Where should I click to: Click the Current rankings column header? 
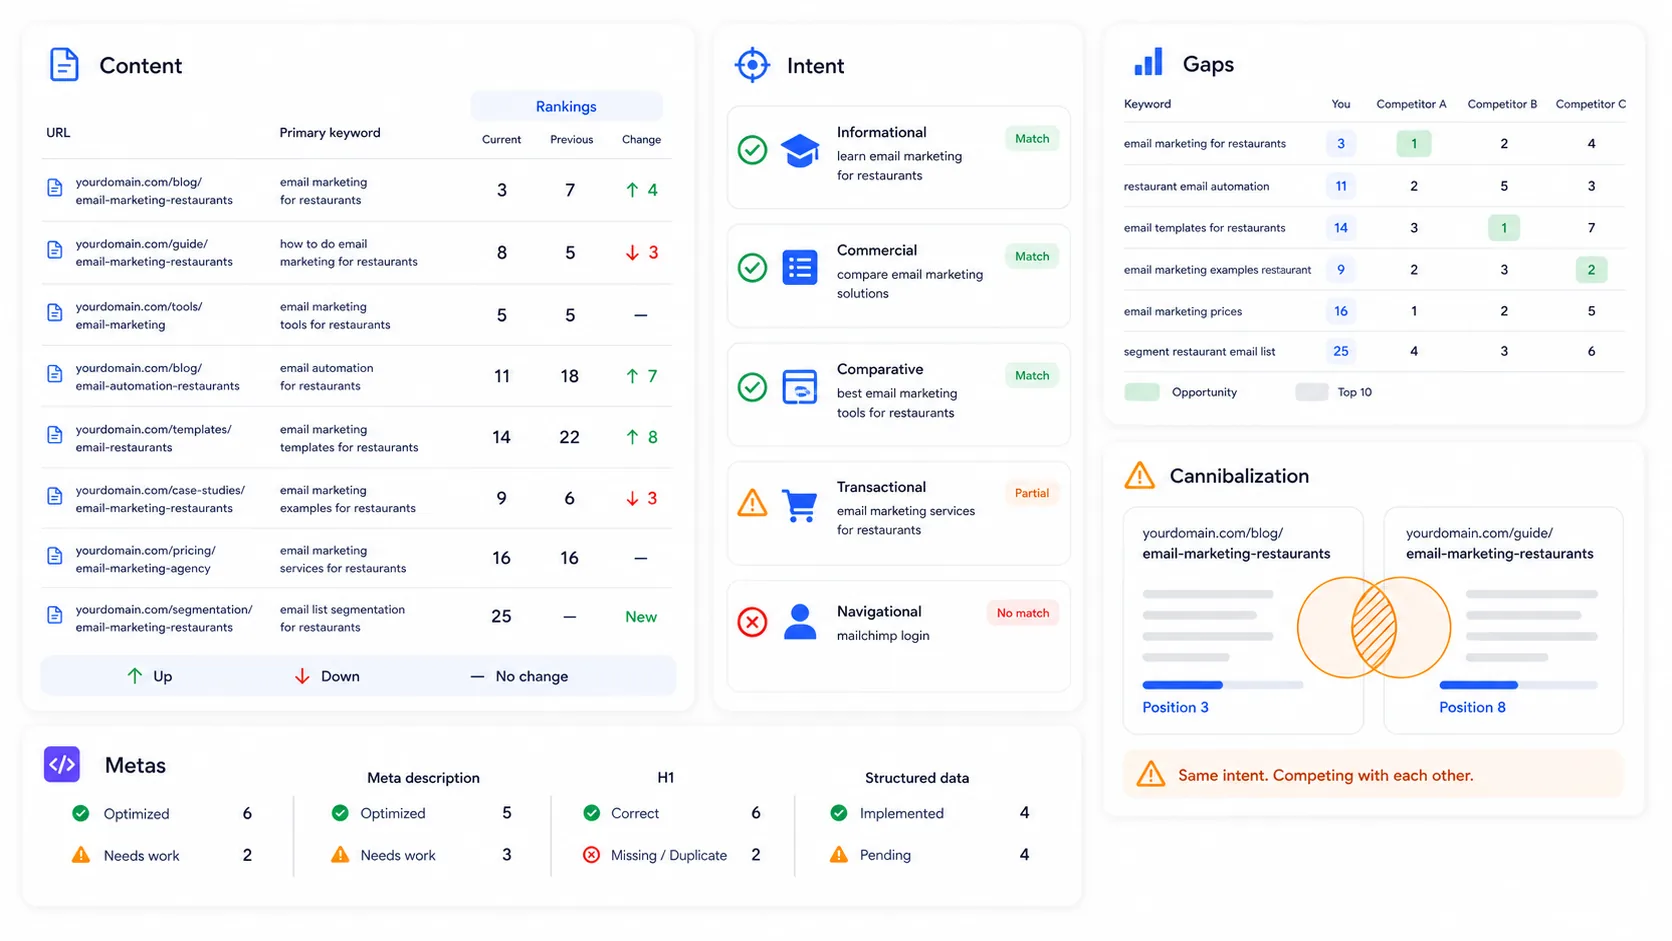[501, 139]
